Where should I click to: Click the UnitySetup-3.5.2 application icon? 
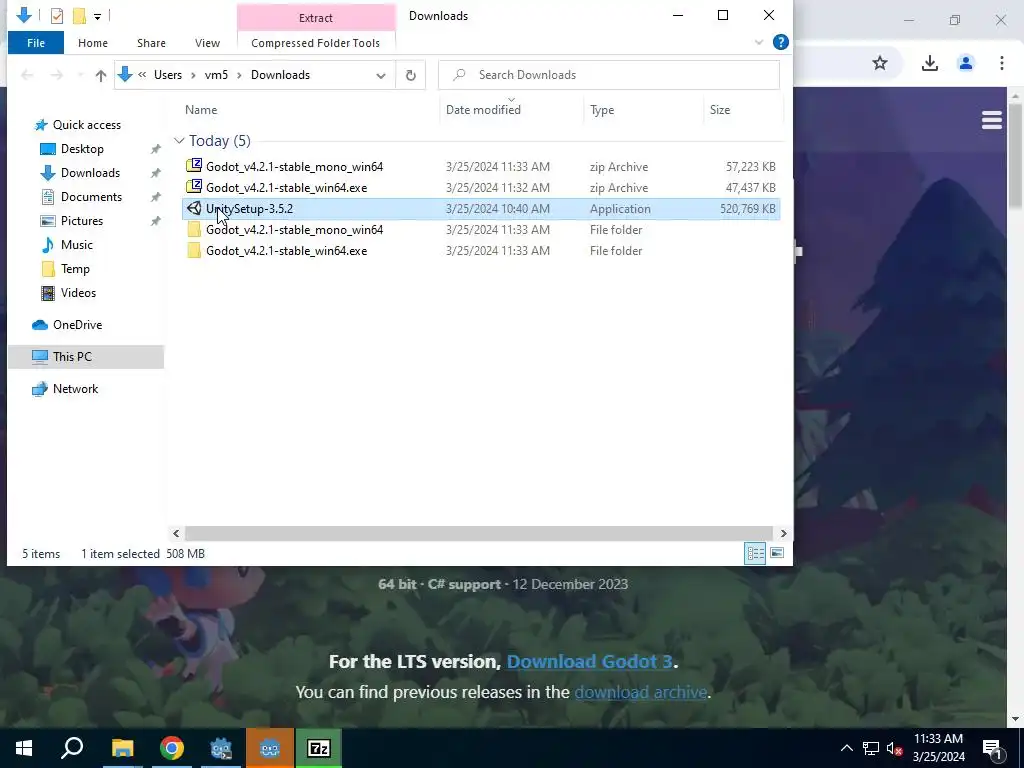tap(194, 208)
